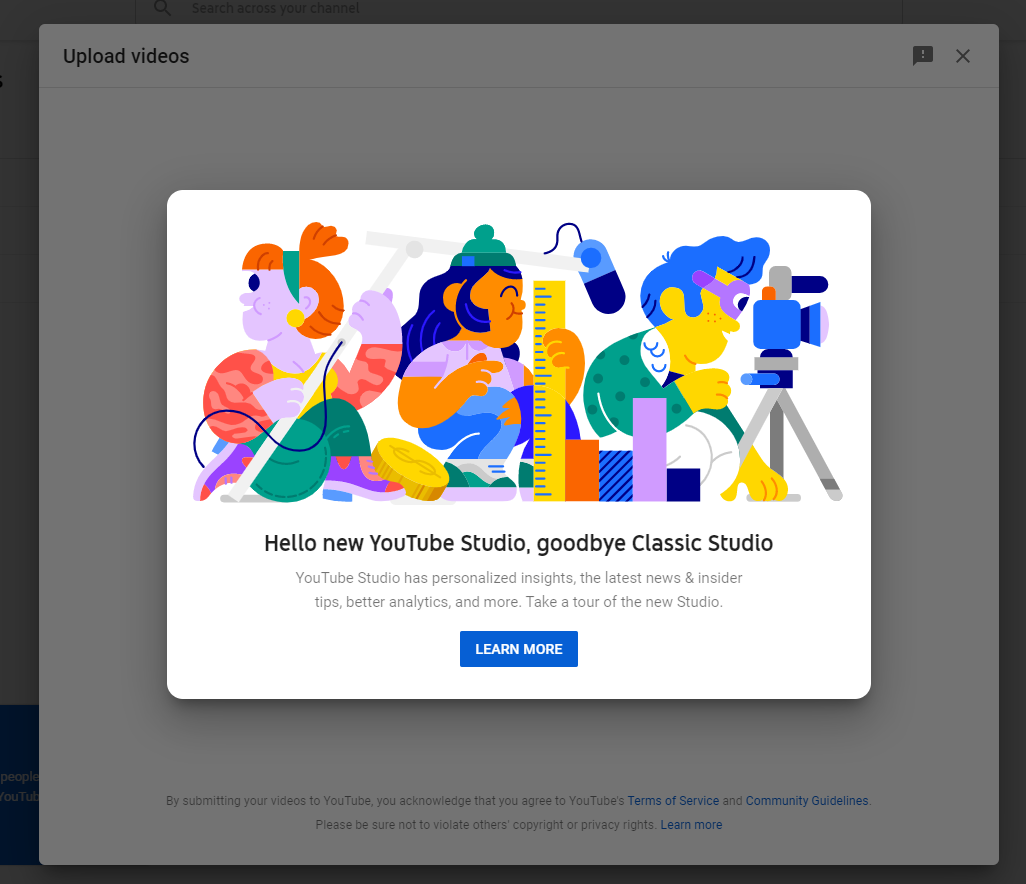Click the YouTube Studio description paragraph

click(518, 590)
